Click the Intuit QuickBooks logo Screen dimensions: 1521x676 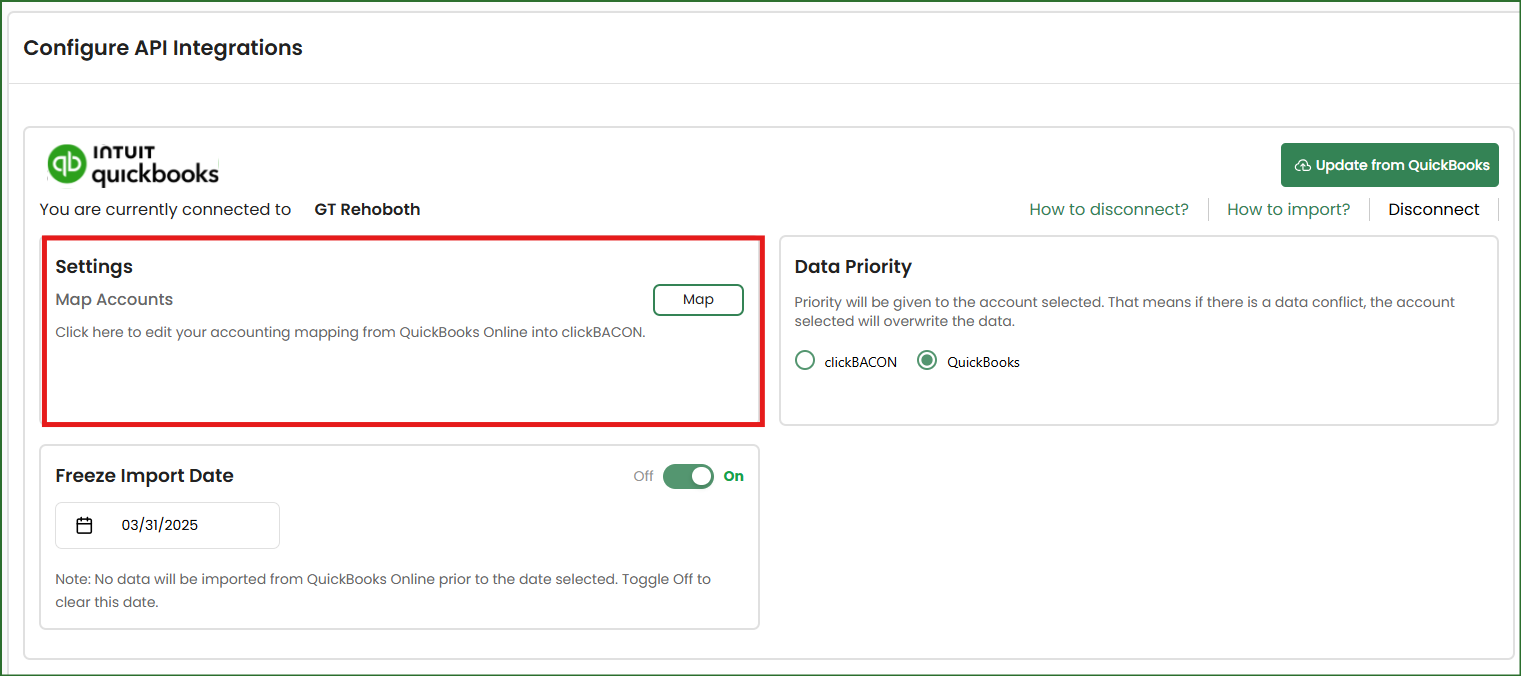(x=133, y=165)
